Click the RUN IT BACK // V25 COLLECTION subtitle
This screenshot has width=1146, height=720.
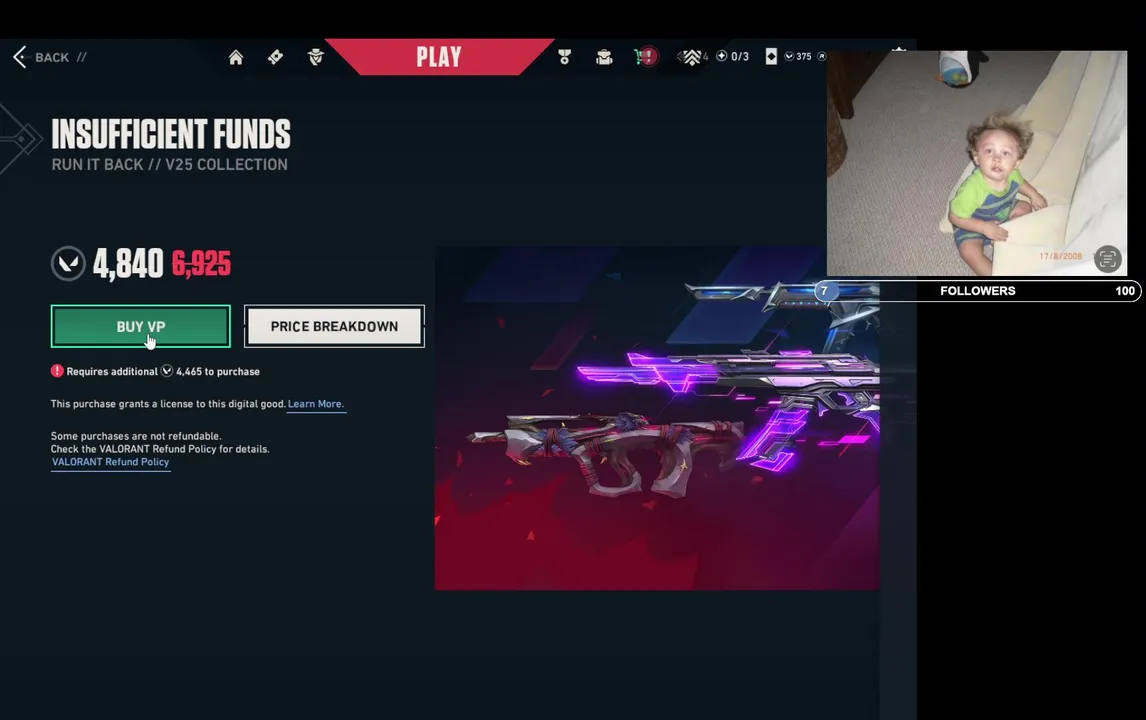tap(170, 164)
